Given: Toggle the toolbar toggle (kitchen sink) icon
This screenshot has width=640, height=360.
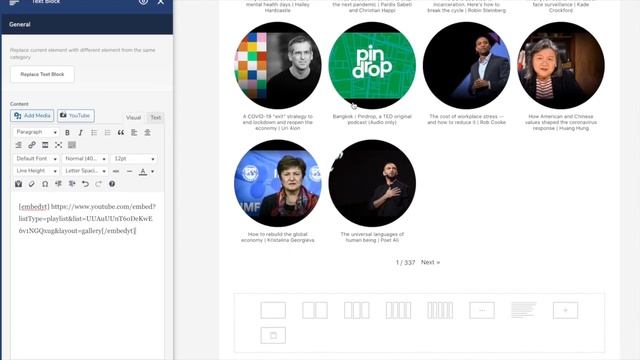Looking at the screenshot, I should point(72,145).
